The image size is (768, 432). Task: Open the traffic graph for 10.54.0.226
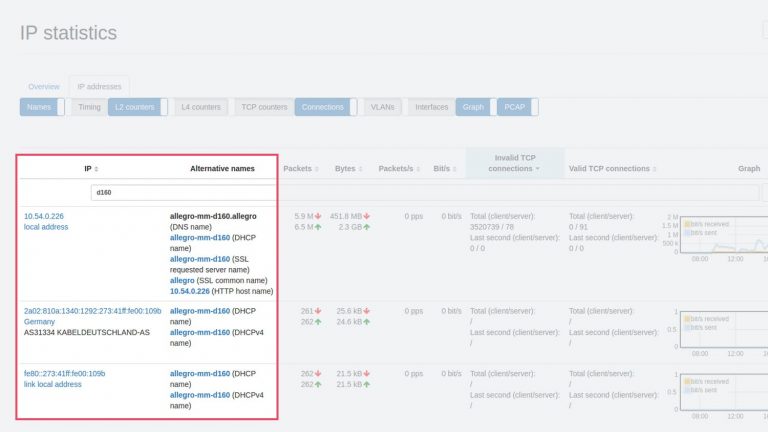724,235
